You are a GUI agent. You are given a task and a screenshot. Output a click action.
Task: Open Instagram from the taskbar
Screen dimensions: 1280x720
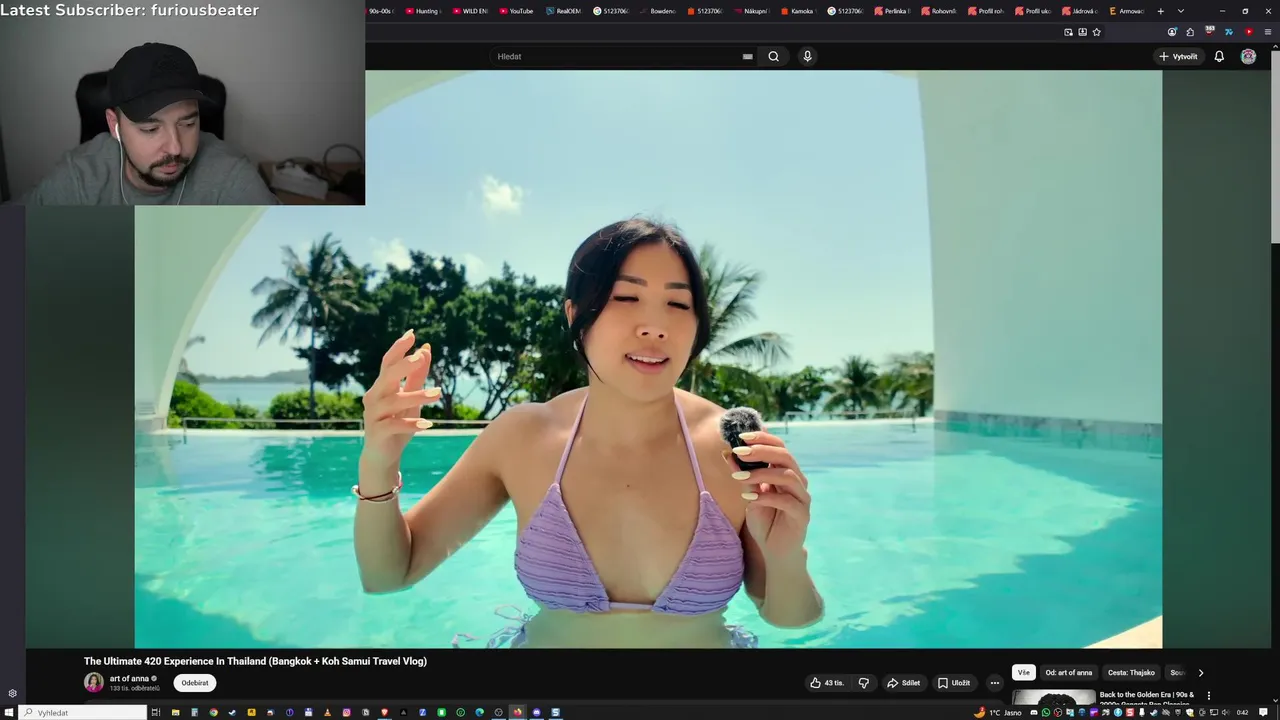pyautogui.click(x=346, y=712)
